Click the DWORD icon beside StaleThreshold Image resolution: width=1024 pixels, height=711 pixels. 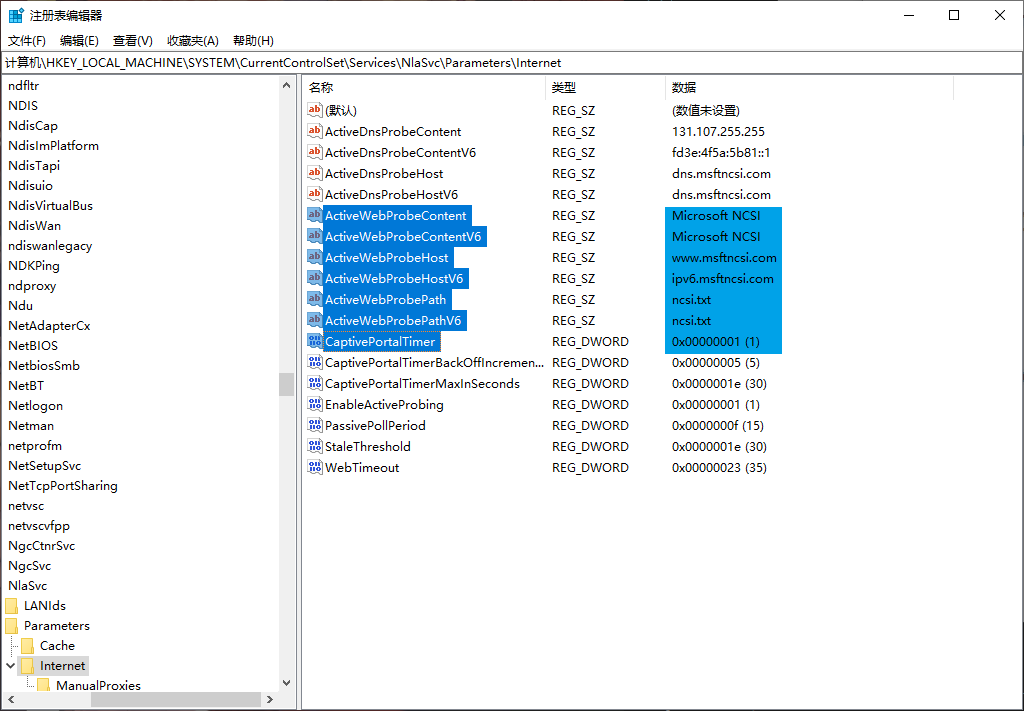pos(315,446)
